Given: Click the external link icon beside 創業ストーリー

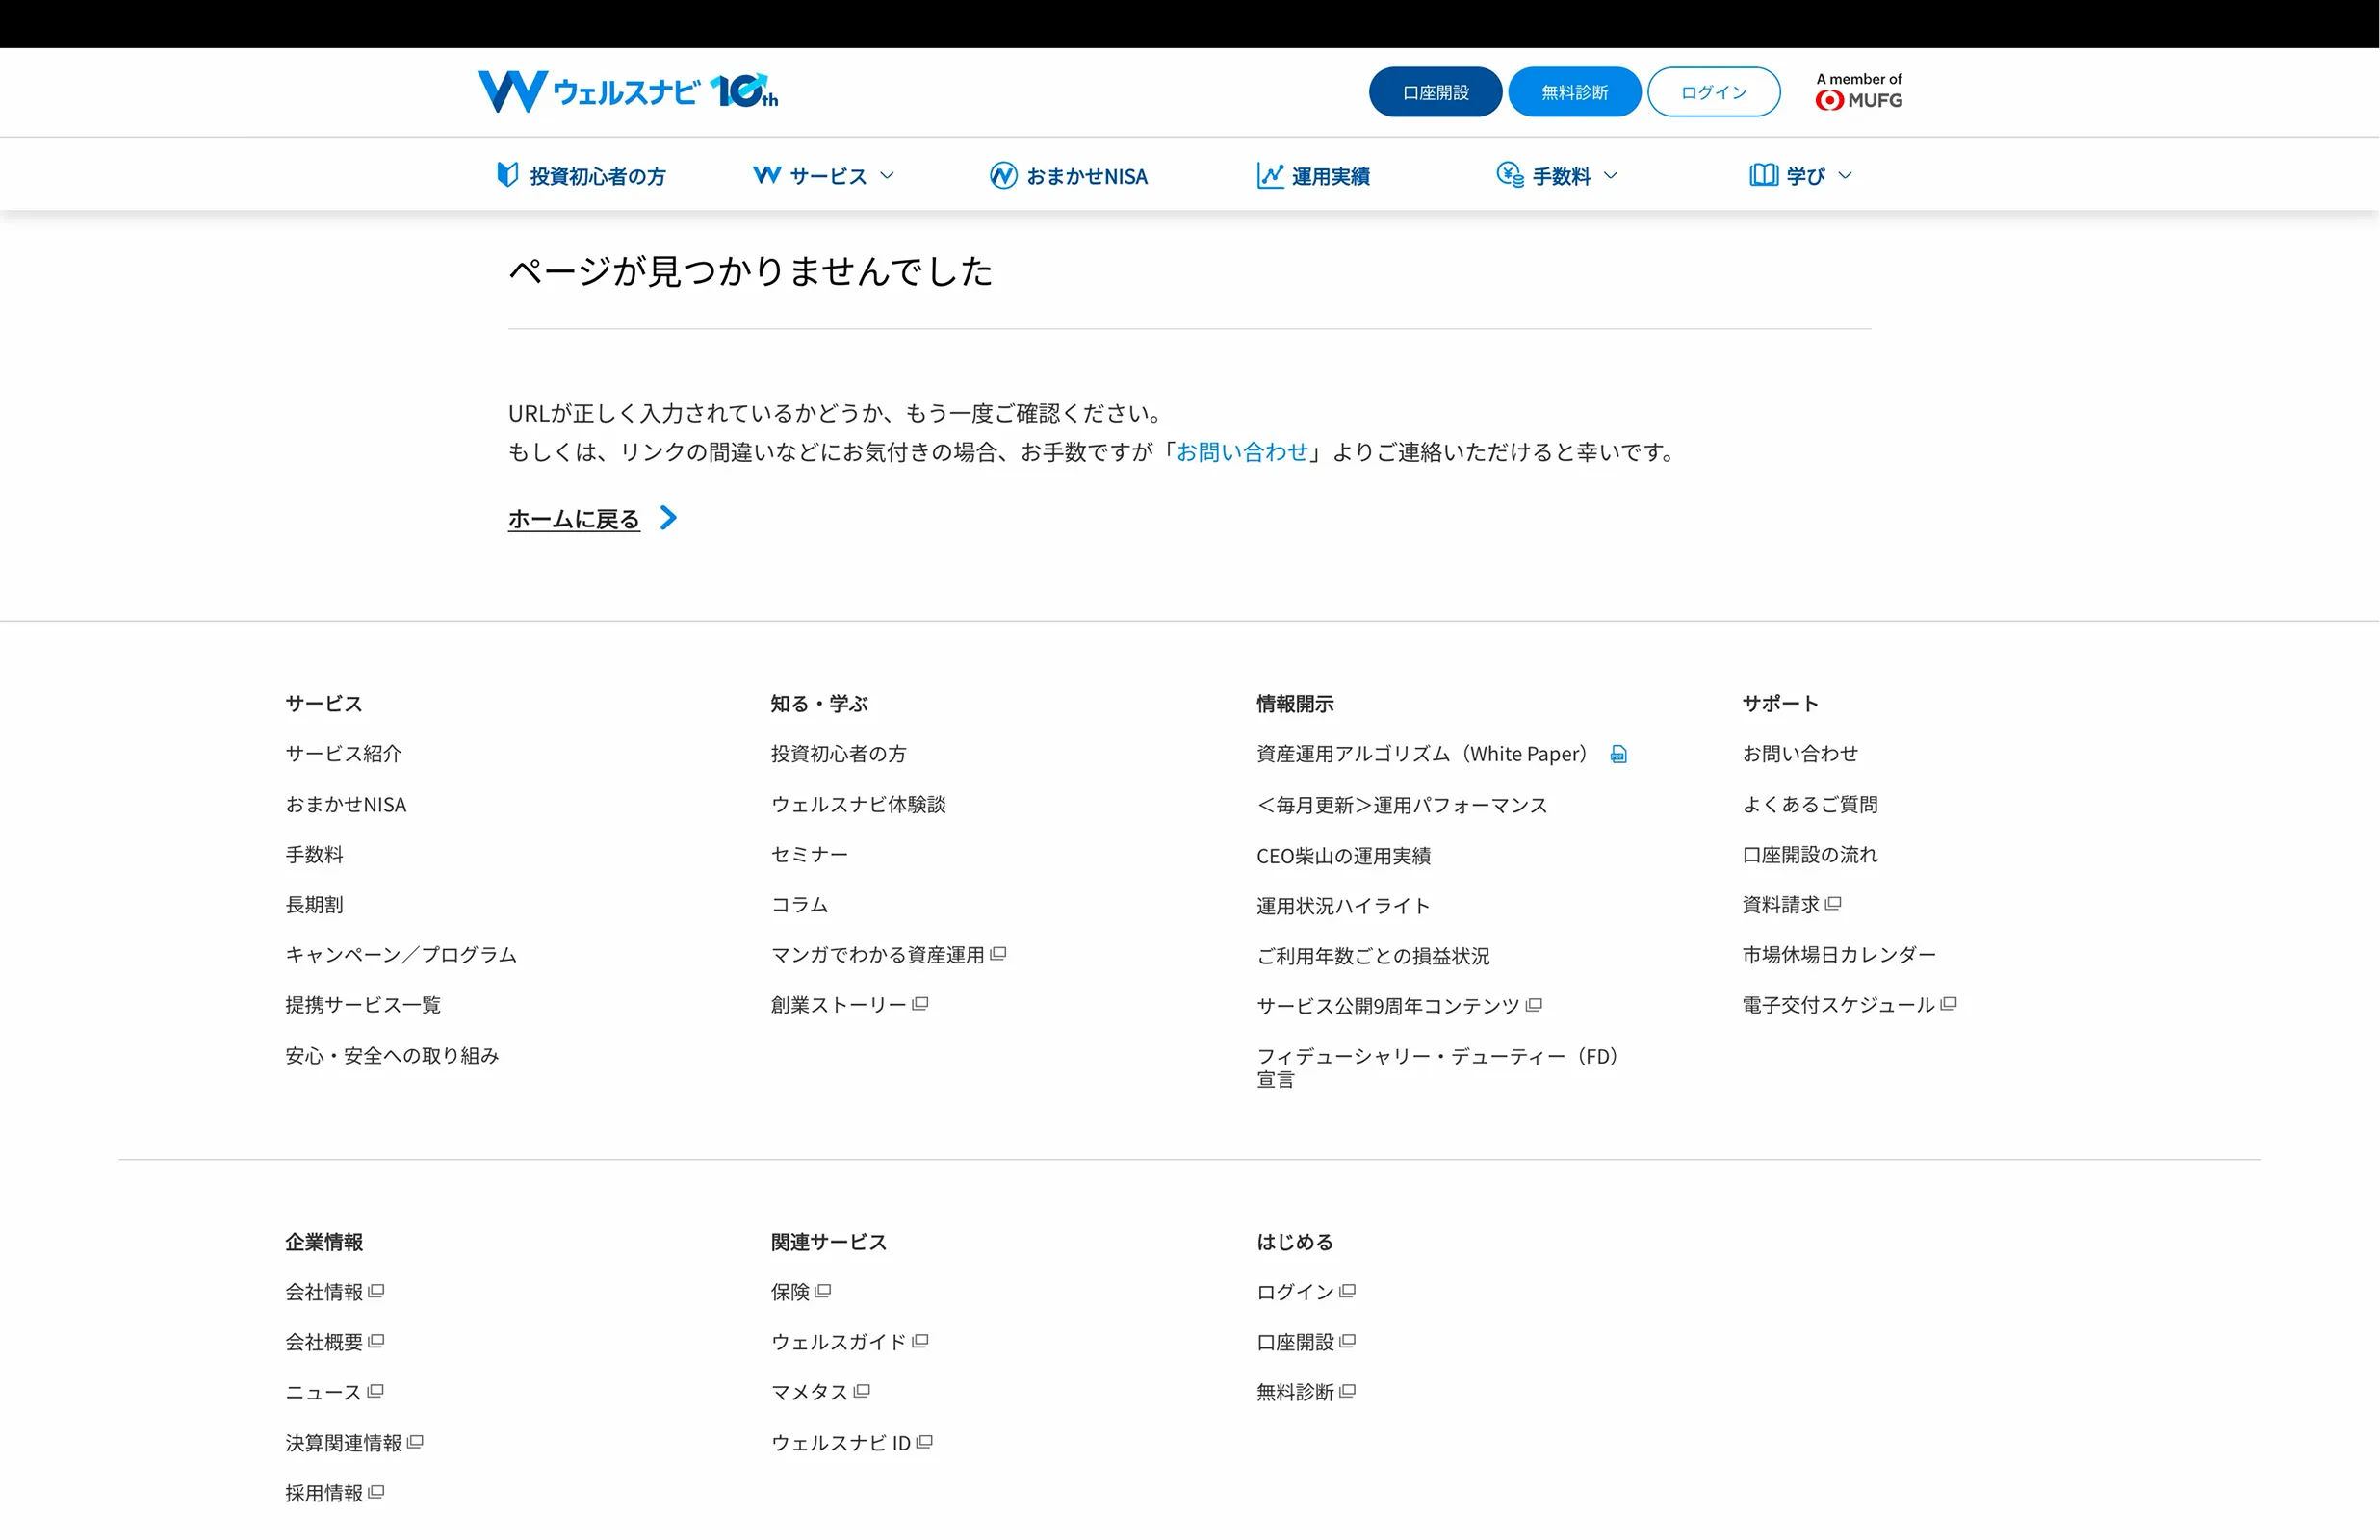Looking at the screenshot, I should [x=920, y=1004].
